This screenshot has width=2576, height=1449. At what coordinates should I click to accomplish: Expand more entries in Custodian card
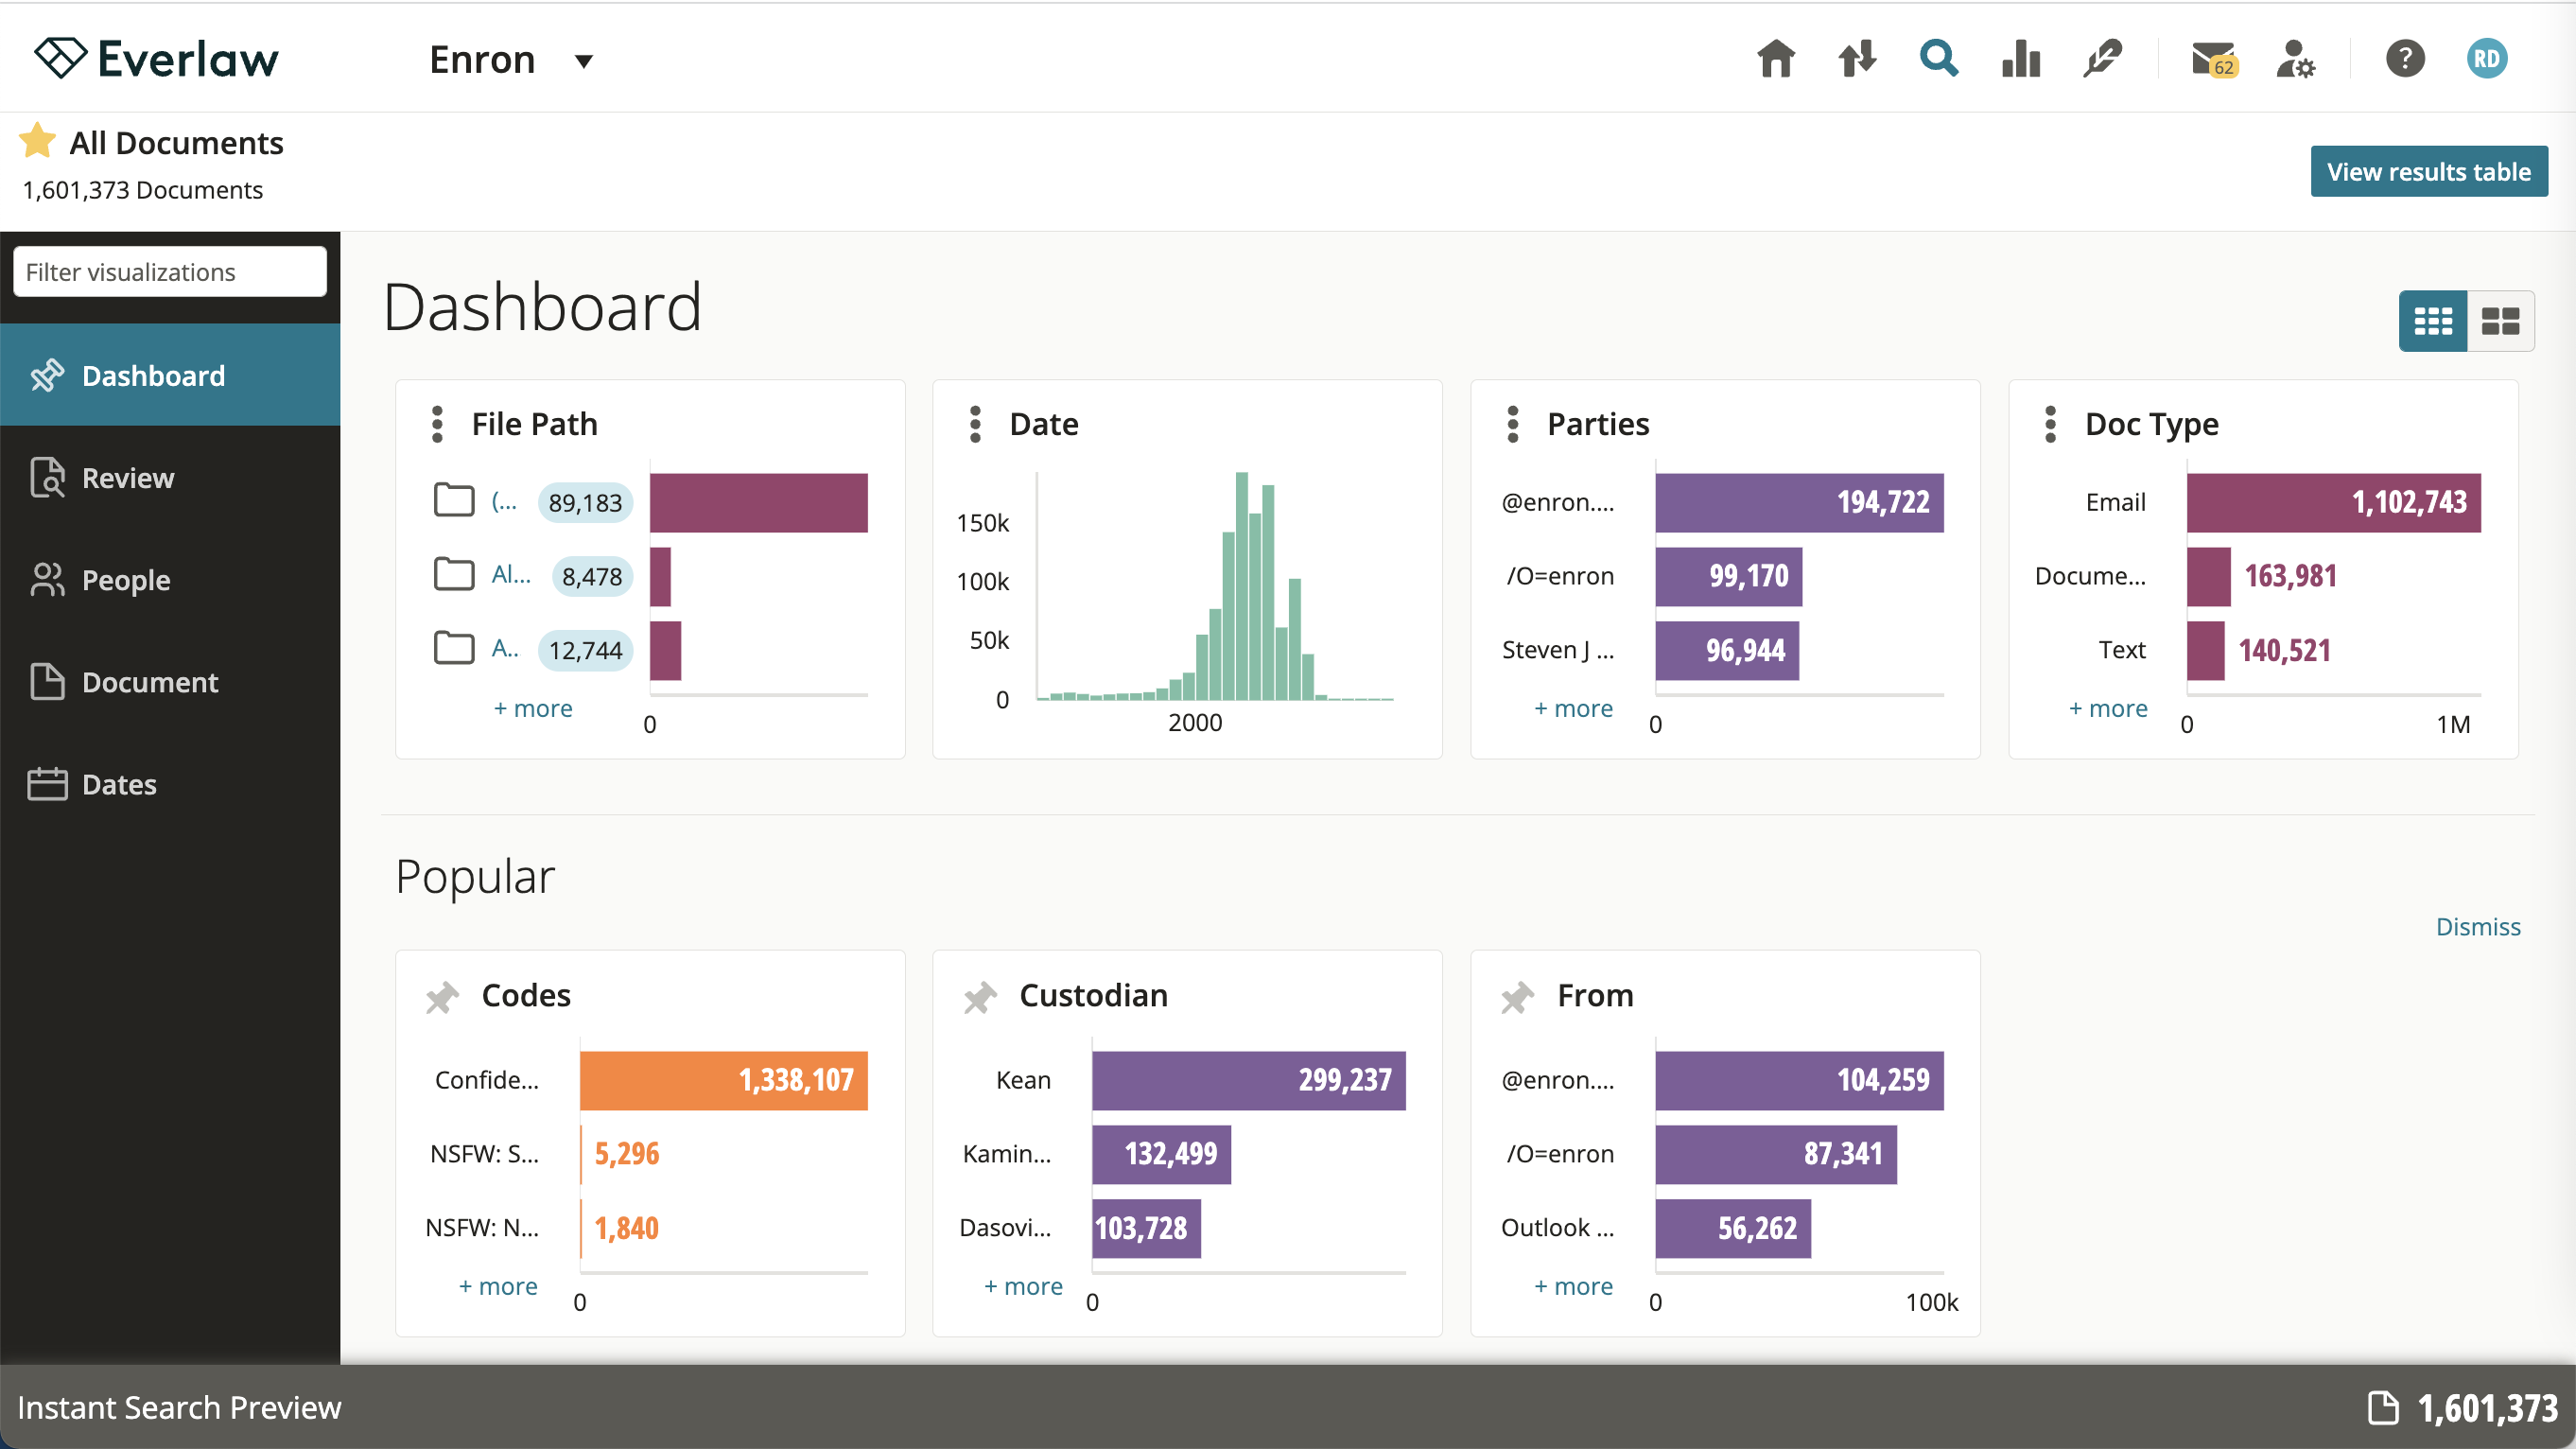(x=1023, y=1286)
